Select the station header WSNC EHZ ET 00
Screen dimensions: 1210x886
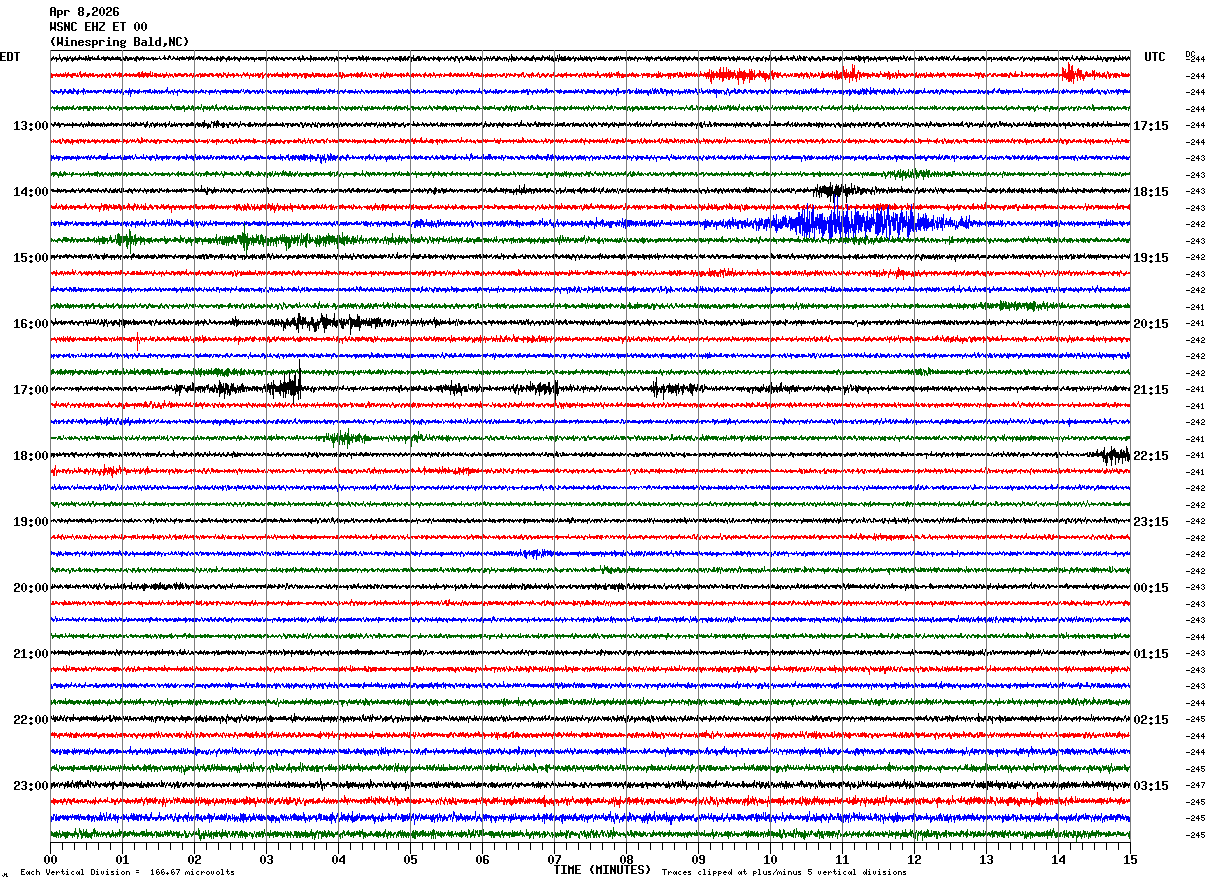pos(98,27)
